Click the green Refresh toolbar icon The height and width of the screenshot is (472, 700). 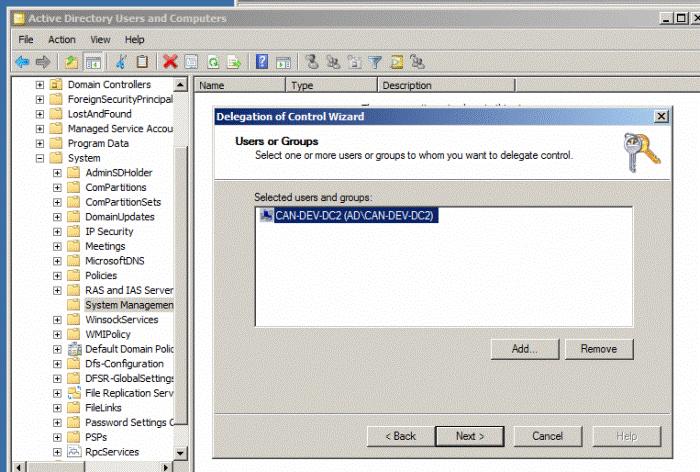(x=213, y=62)
